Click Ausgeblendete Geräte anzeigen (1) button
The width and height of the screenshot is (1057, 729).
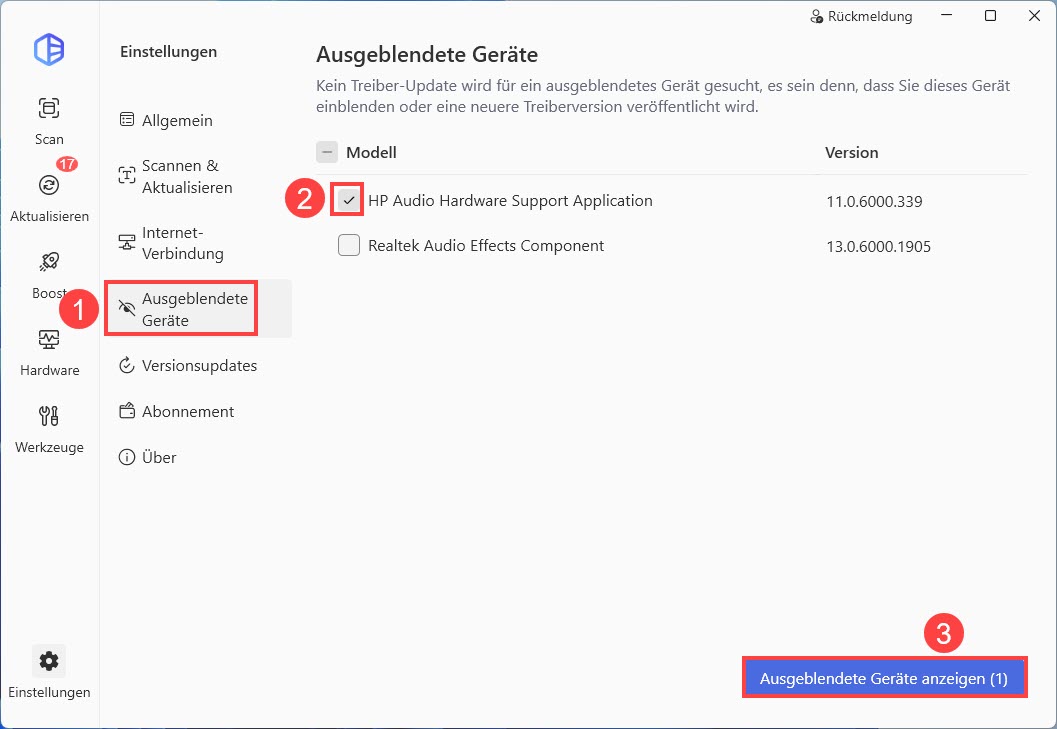(x=884, y=678)
